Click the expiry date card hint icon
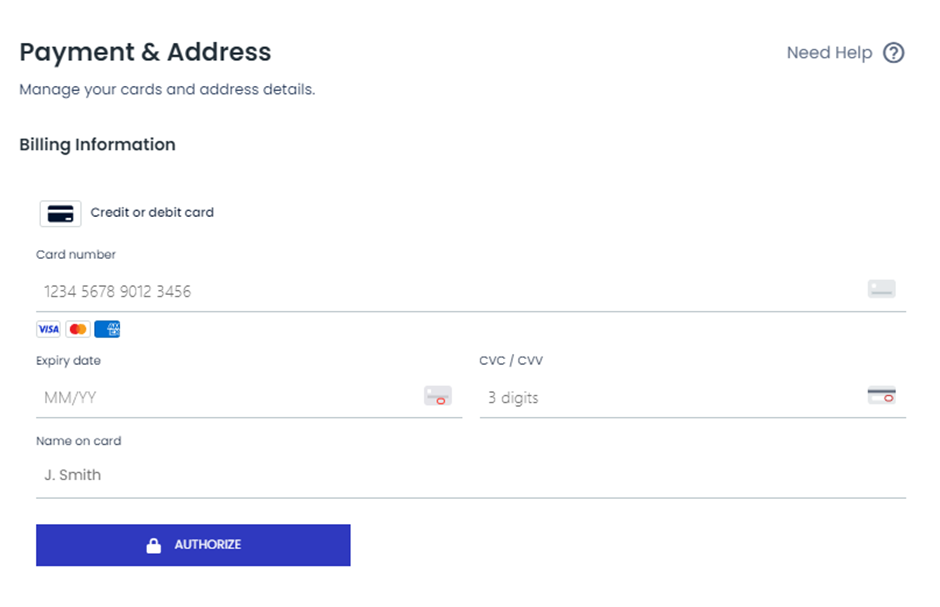The width and height of the screenshot is (940, 607). click(x=438, y=396)
